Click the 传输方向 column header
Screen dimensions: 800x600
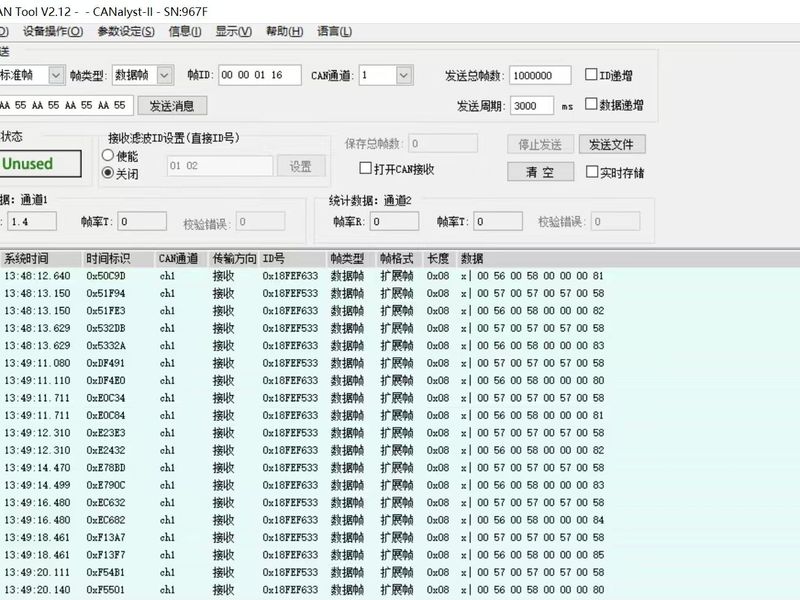tap(234, 259)
